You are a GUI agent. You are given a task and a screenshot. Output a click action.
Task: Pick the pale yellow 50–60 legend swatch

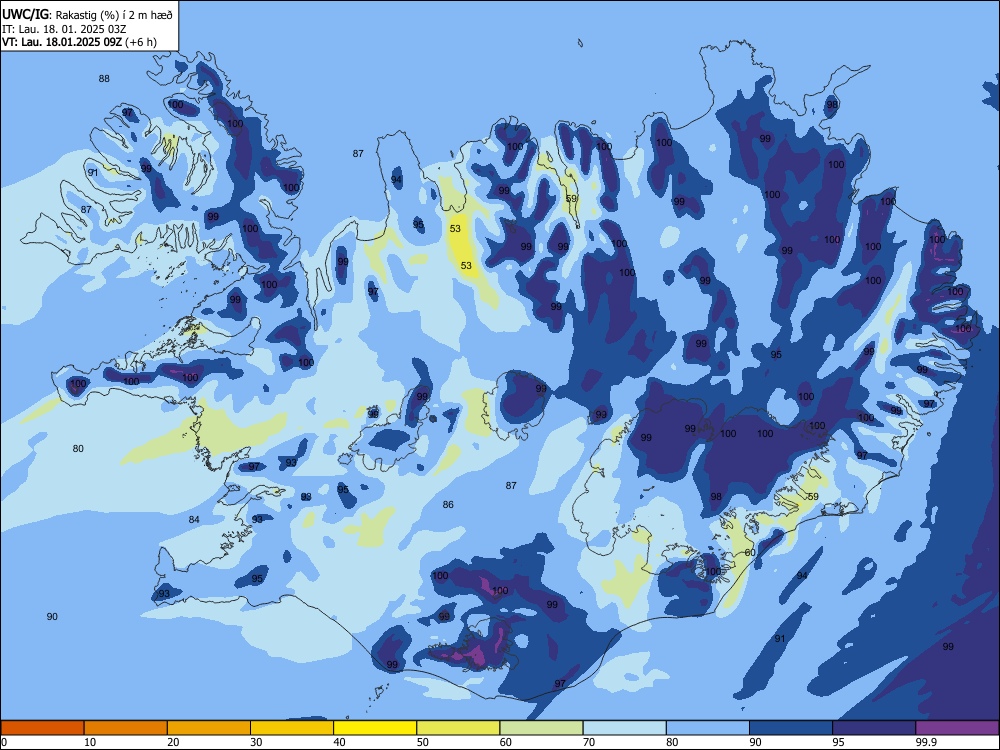459,728
